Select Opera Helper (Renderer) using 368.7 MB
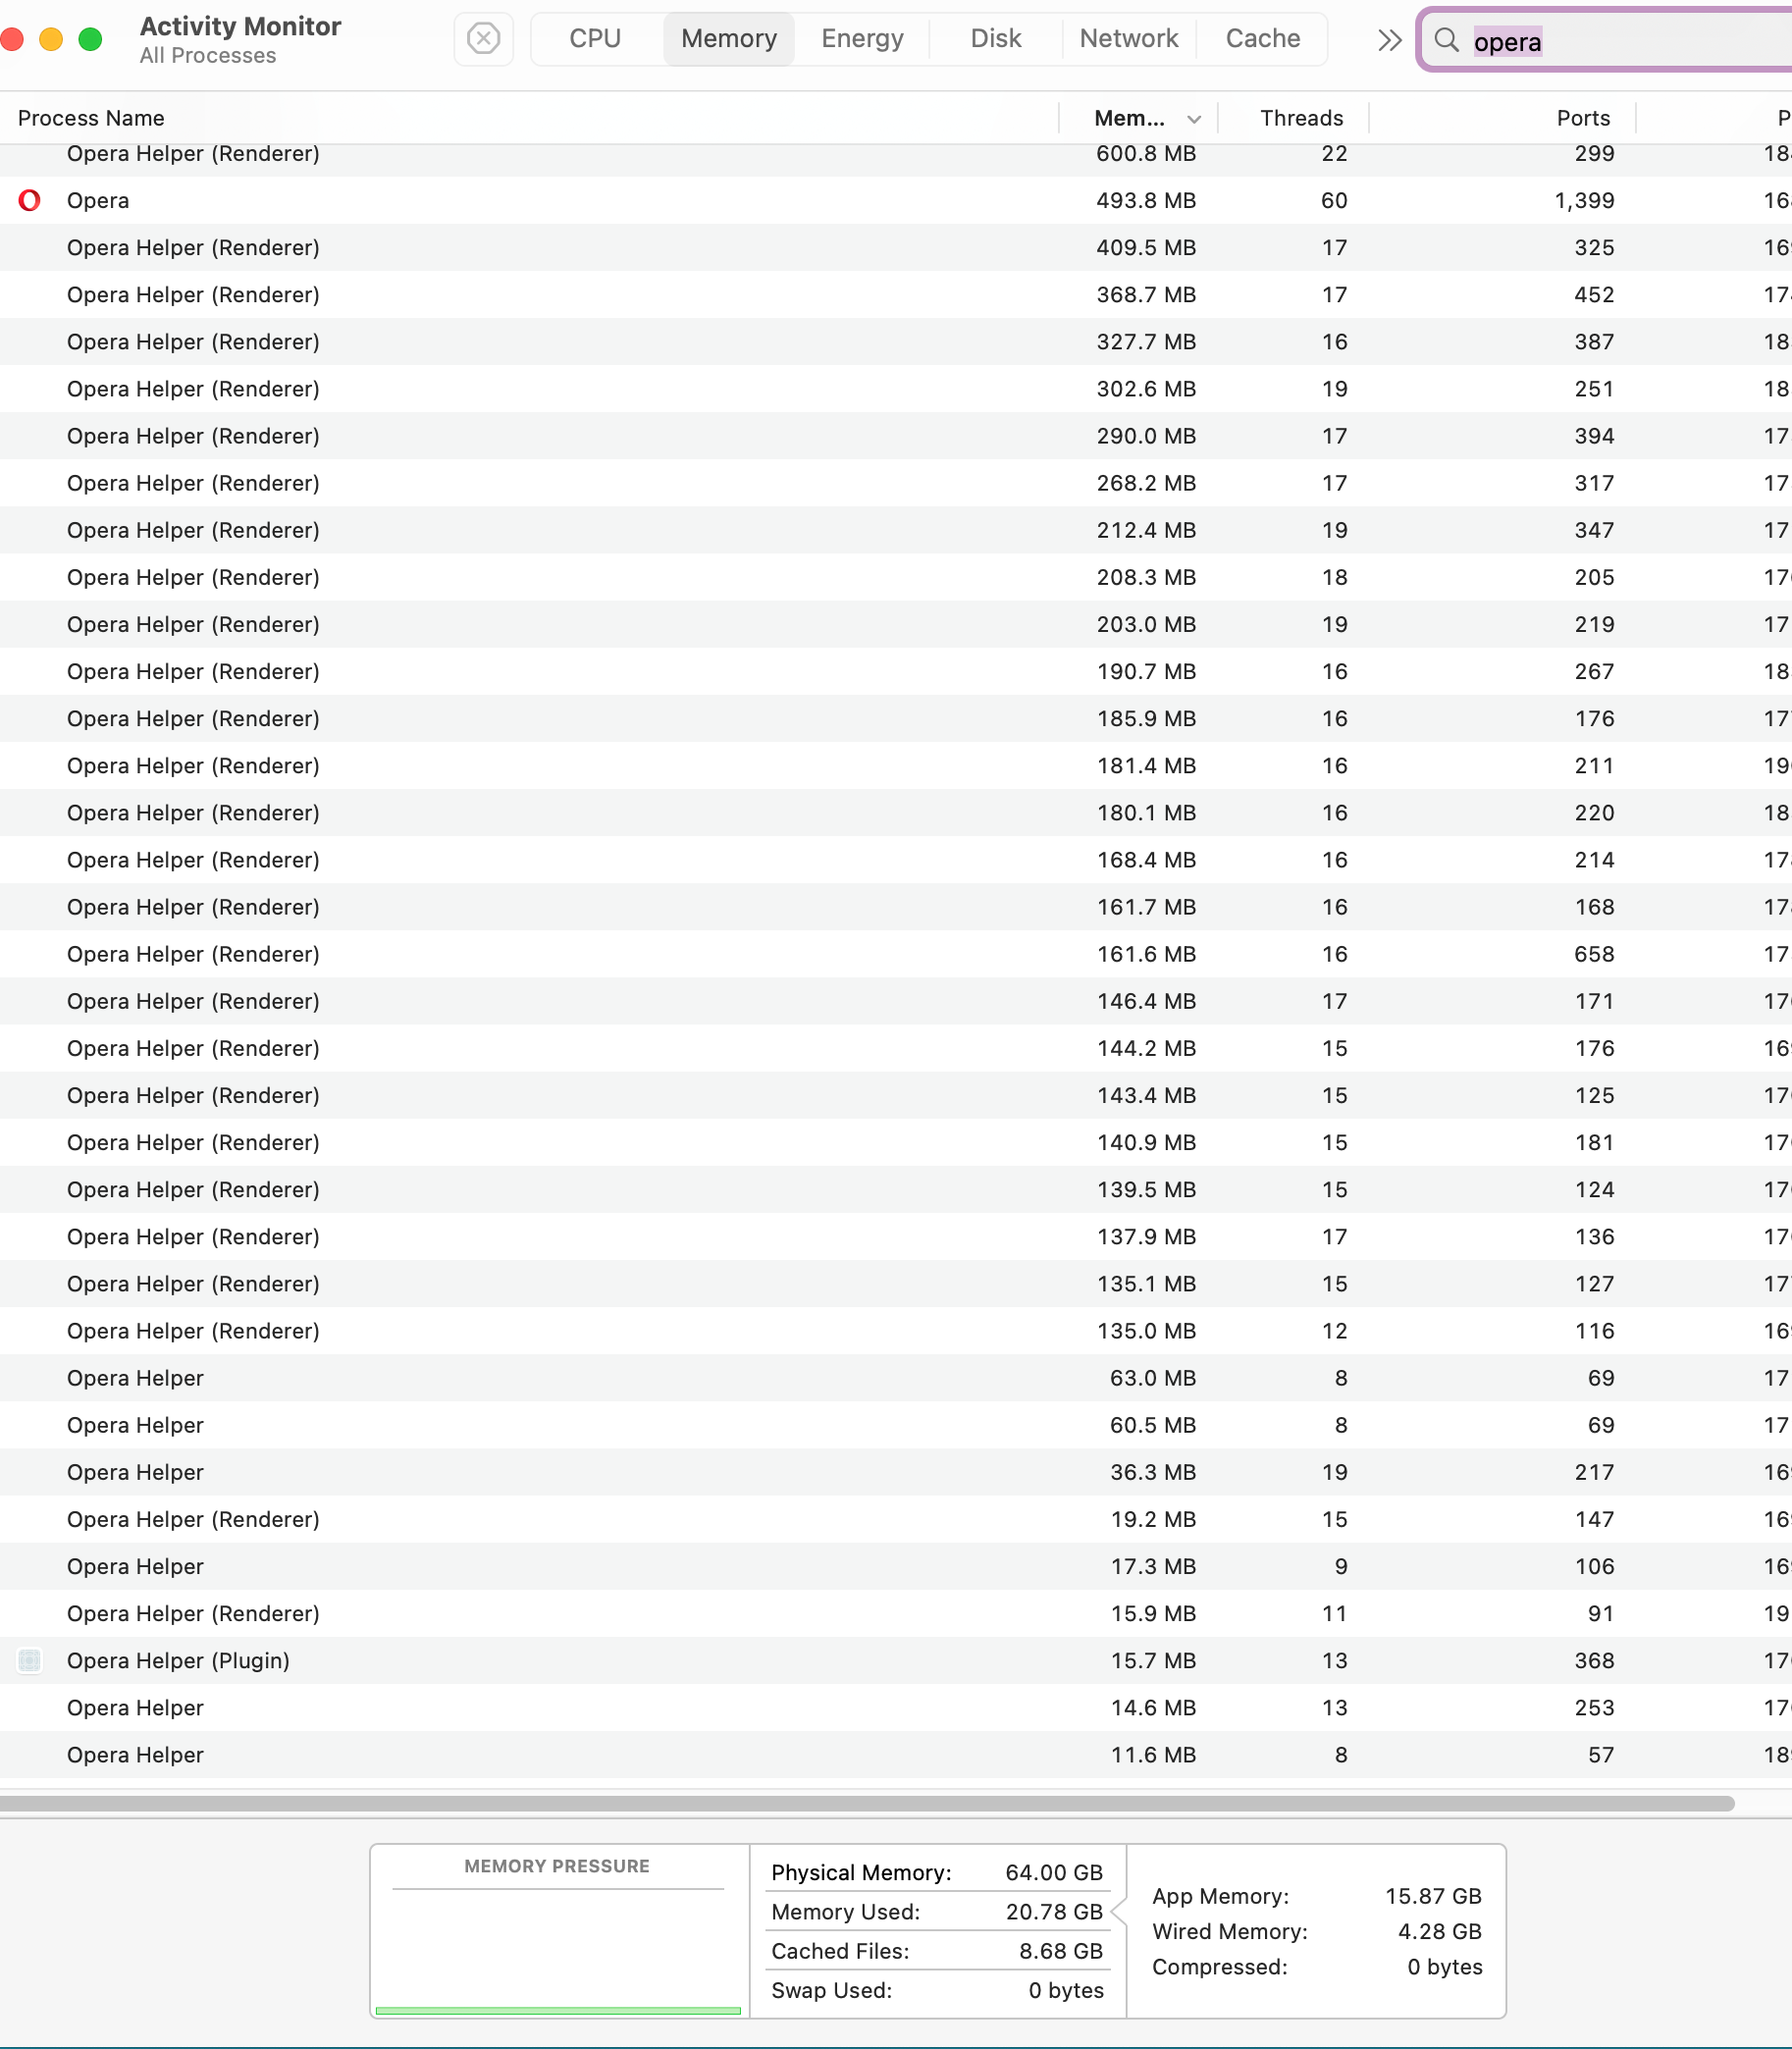Screen dimensions: 1792x2049 (896, 295)
